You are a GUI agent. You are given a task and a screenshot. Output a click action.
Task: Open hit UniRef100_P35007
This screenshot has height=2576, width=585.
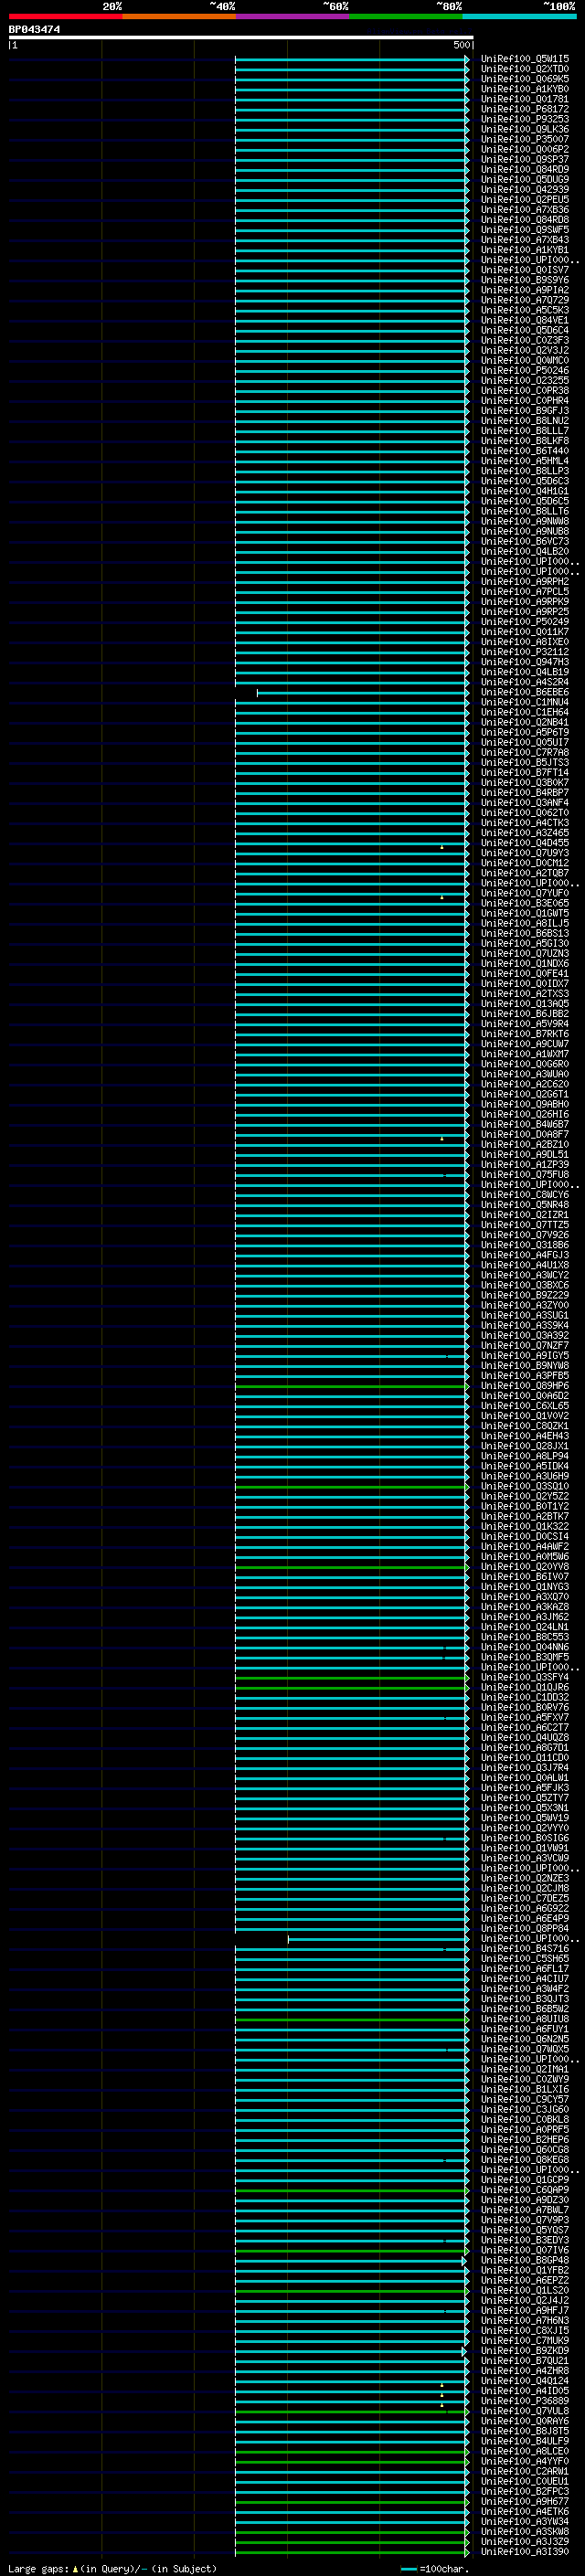point(525,139)
